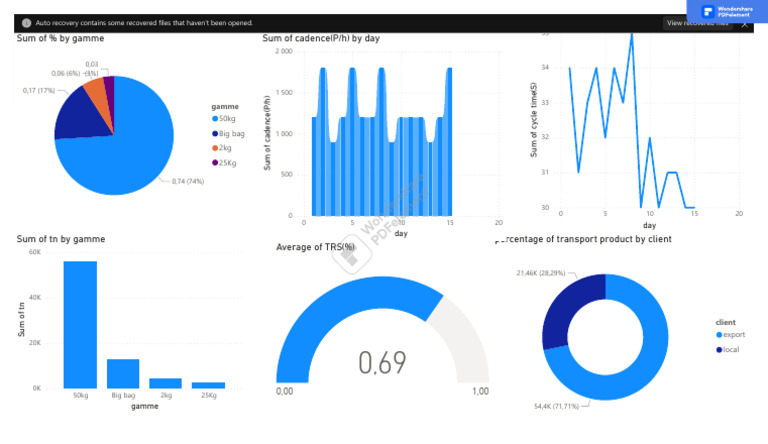768x444 pixels.
Task: Click the 54,4K (71,71%) donut label
Action: (556, 406)
